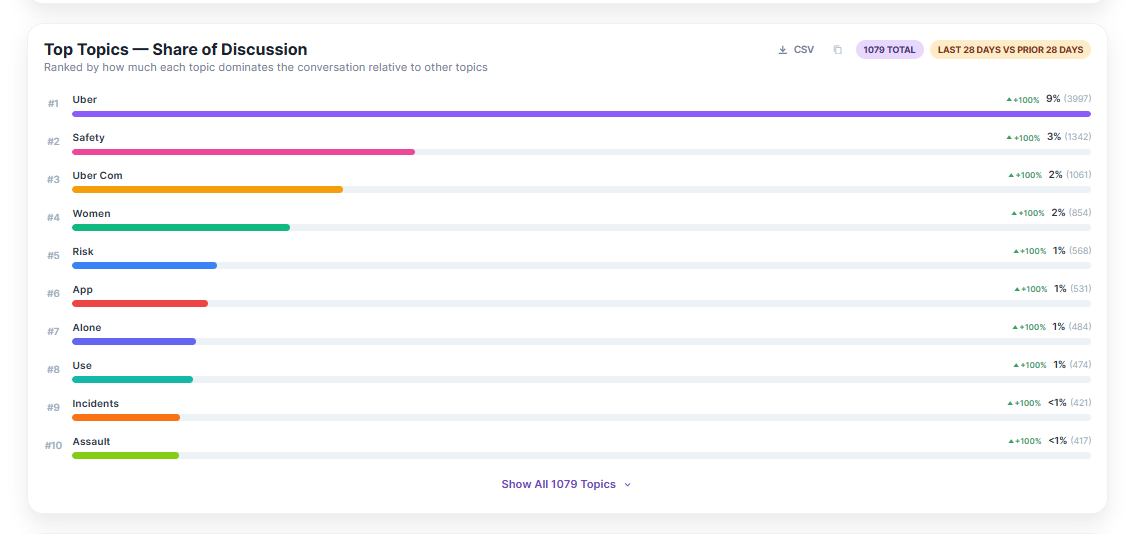Select the Assault topic label
Viewport: 1140px width, 534px height.
(x=91, y=442)
